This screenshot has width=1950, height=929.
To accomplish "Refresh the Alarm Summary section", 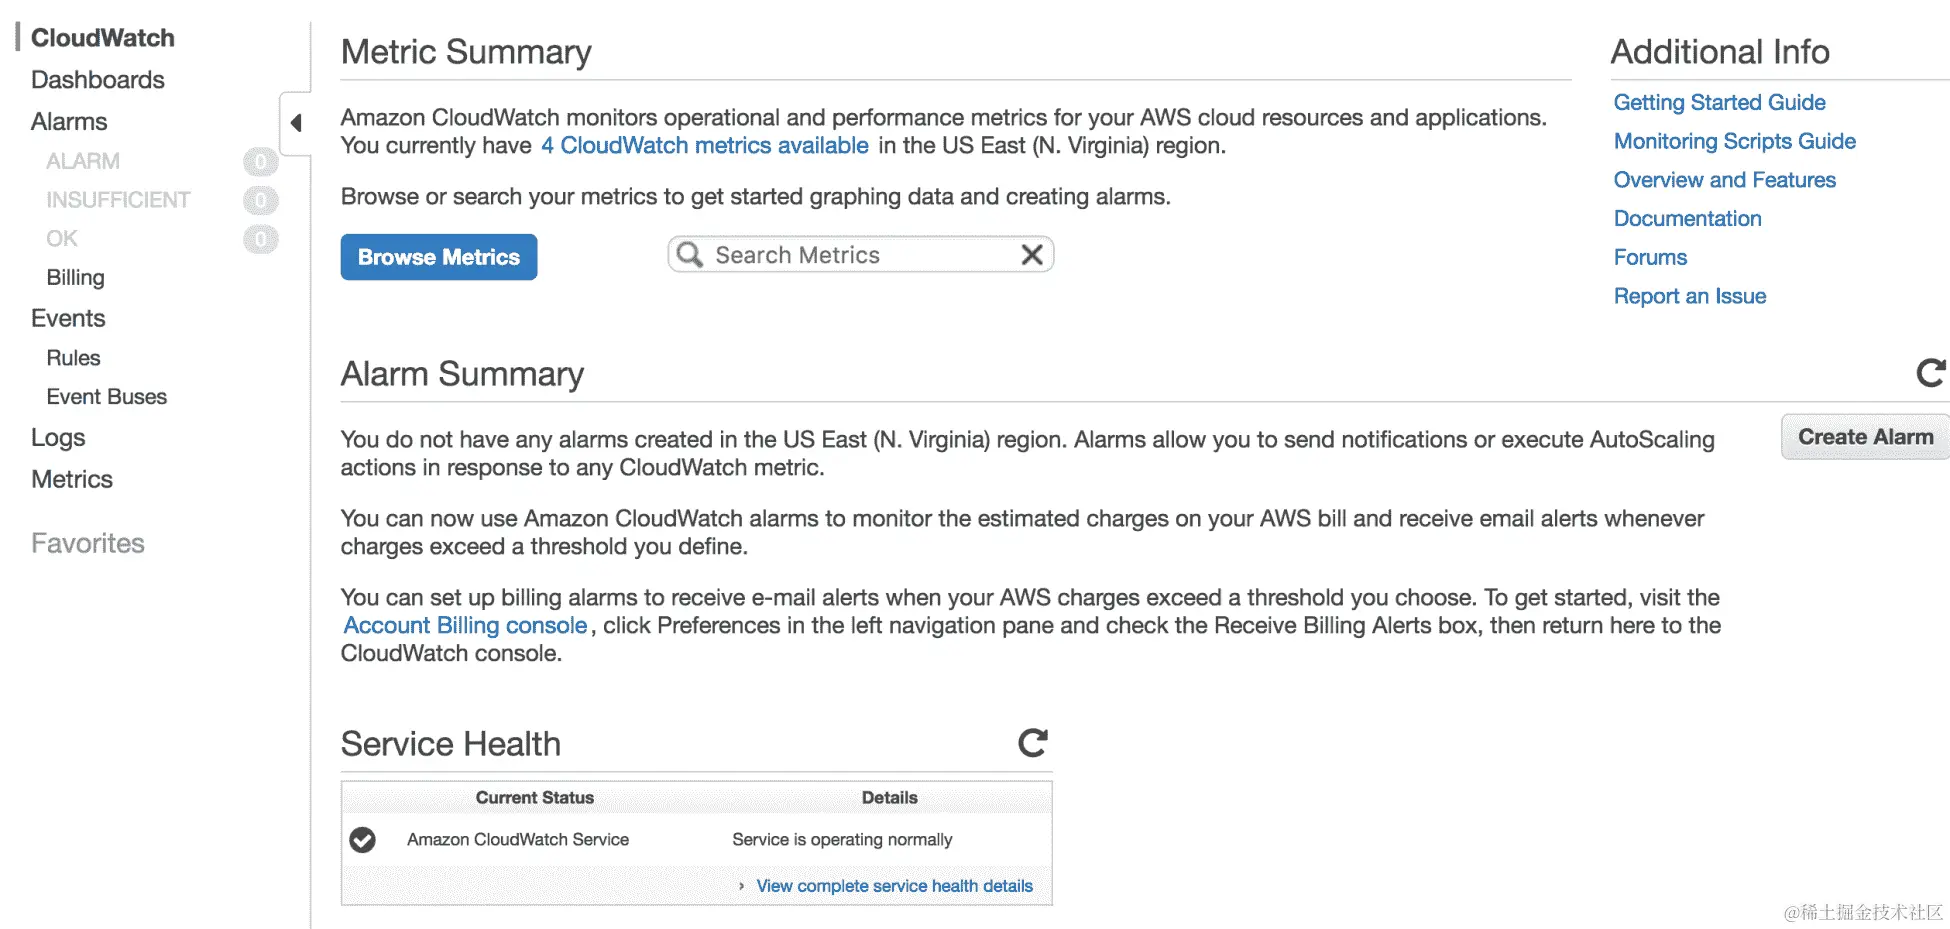I will point(1930,373).
